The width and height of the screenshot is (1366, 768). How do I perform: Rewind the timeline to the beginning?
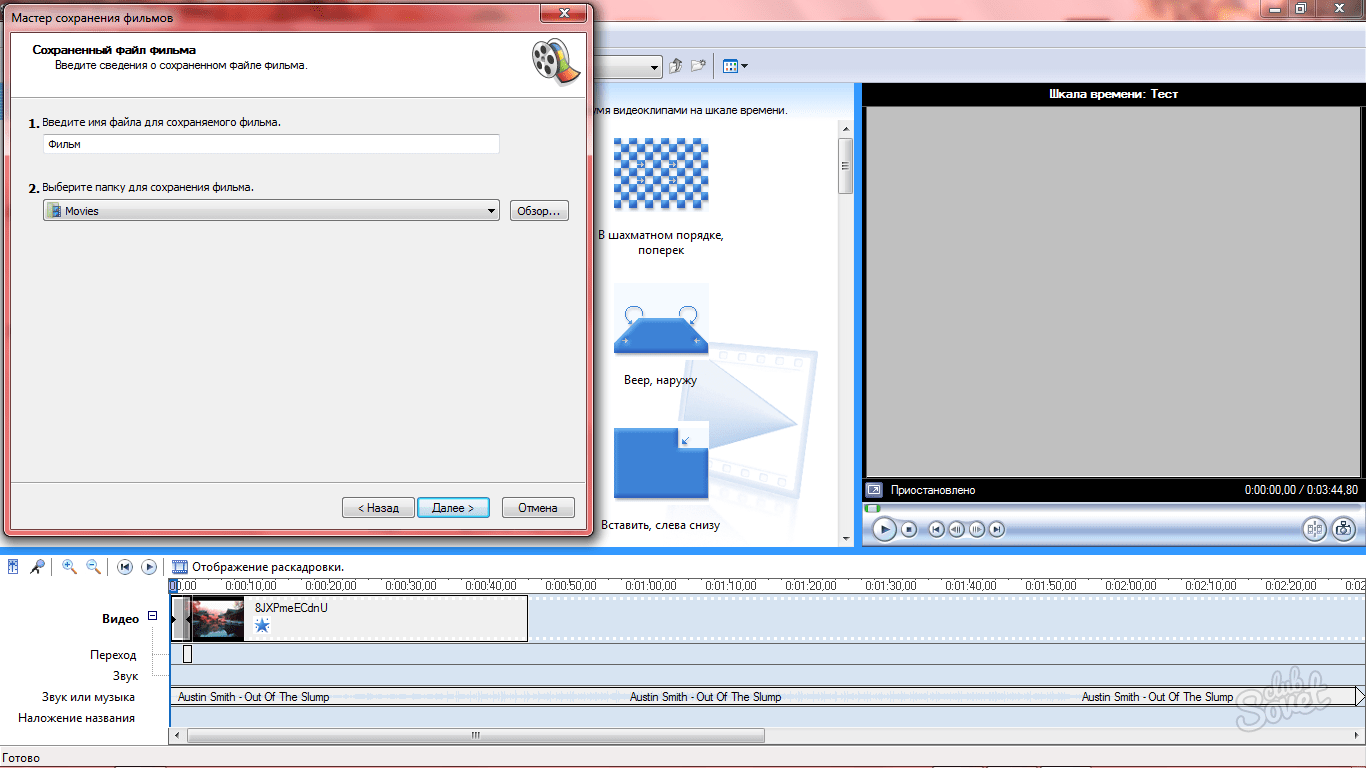125,567
